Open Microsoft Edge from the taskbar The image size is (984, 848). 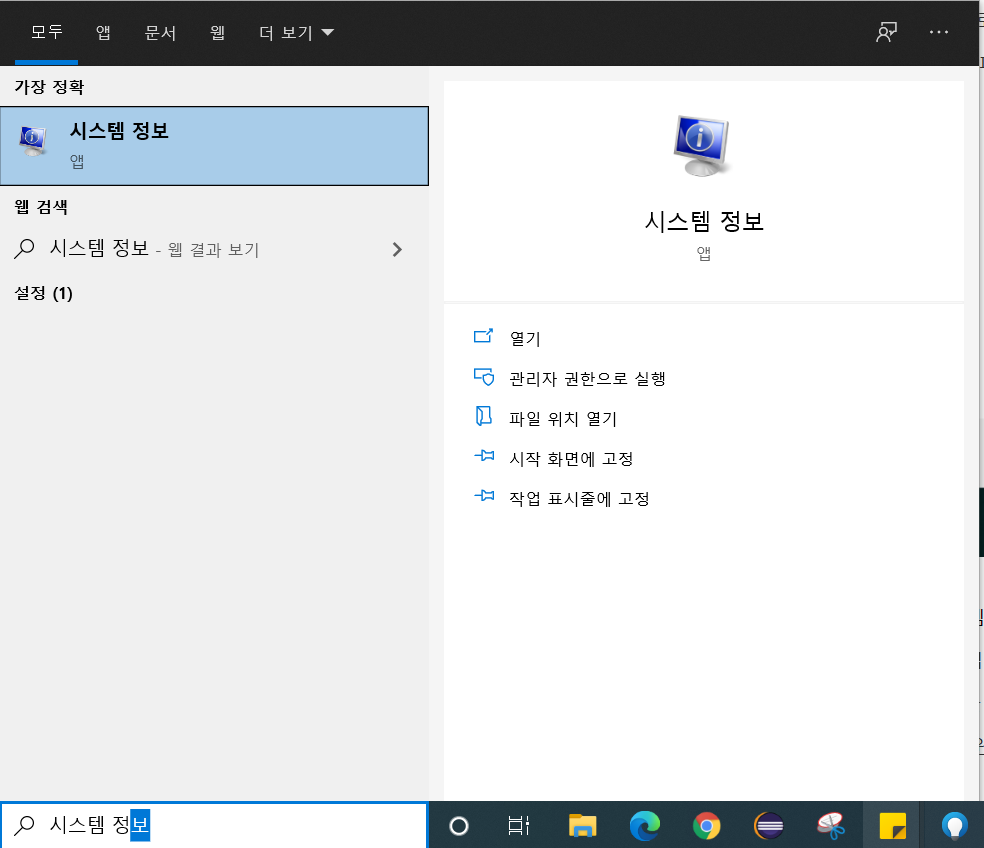tap(644, 826)
